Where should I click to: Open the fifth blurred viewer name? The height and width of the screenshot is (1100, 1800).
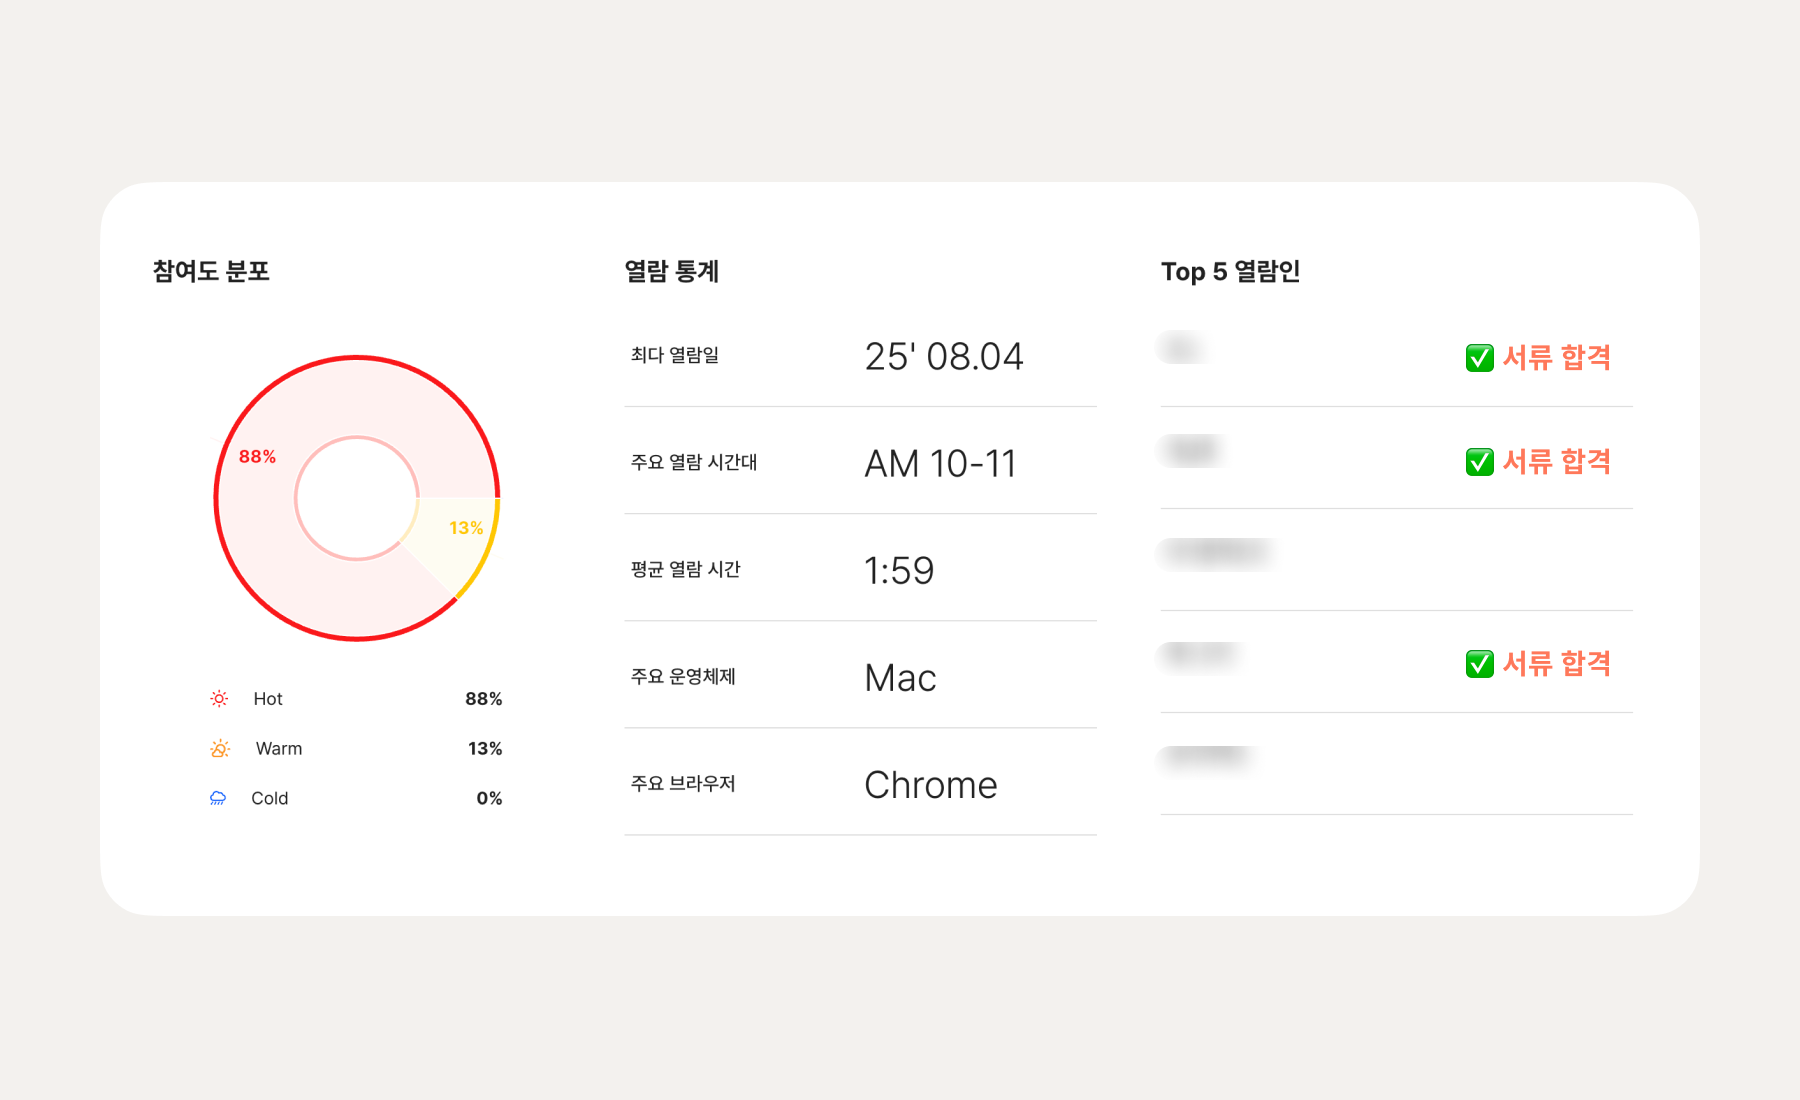(1208, 757)
